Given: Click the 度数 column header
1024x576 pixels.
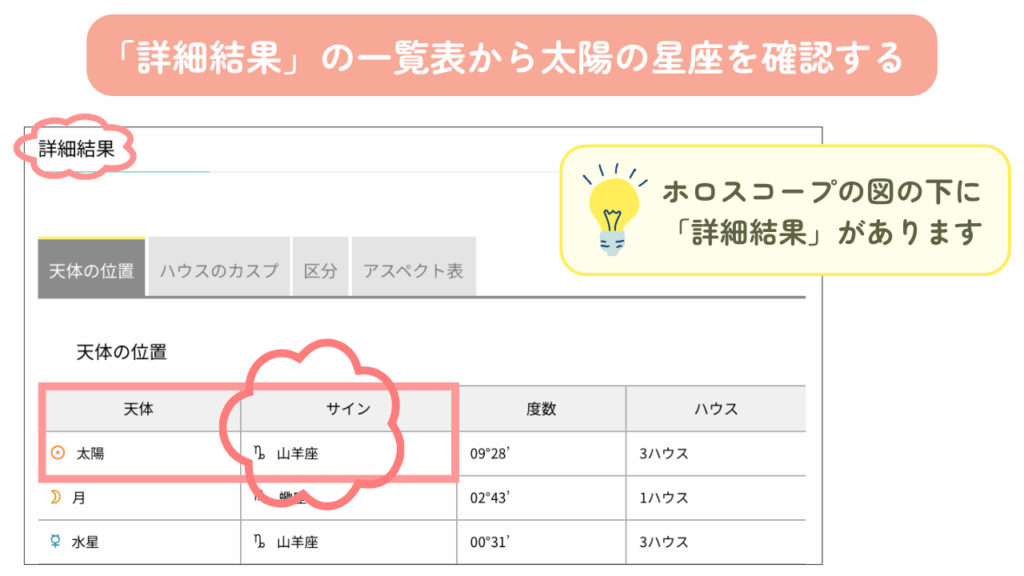Looking at the screenshot, I should pyautogui.click(x=541, y=409).
